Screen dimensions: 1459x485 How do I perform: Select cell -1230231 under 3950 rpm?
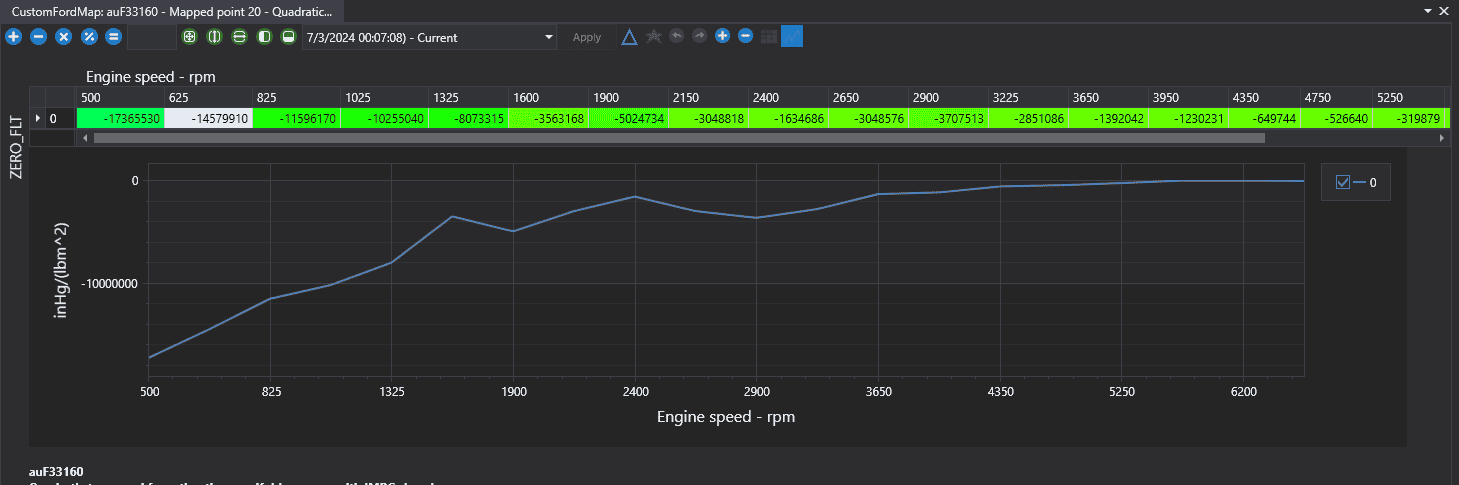tap(1188, 118)
